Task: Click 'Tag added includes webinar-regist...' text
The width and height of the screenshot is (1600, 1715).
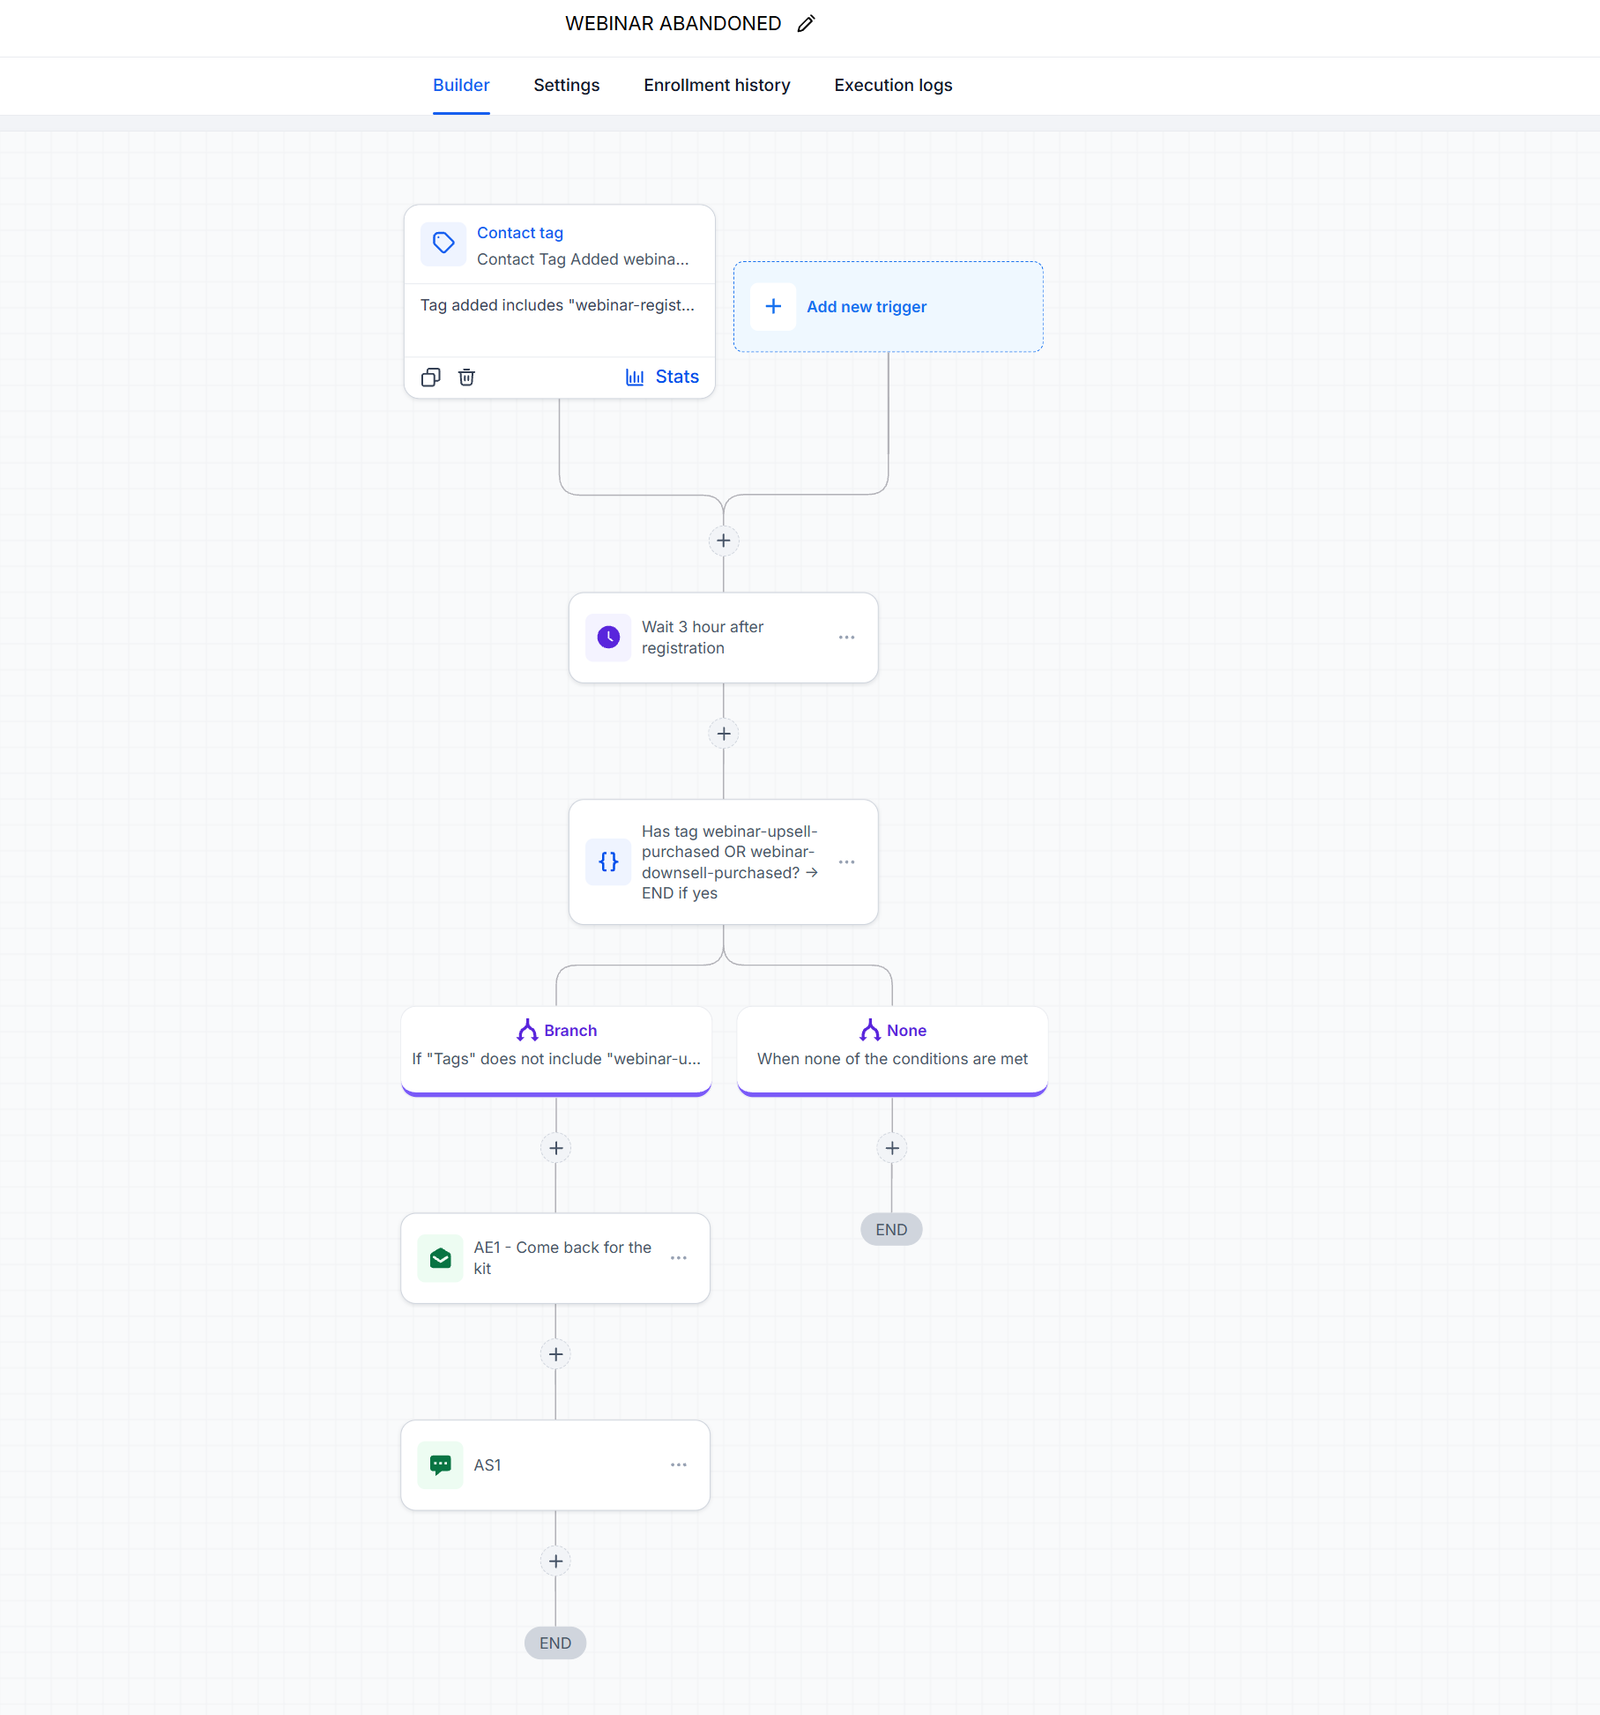Action: point(557,305)
